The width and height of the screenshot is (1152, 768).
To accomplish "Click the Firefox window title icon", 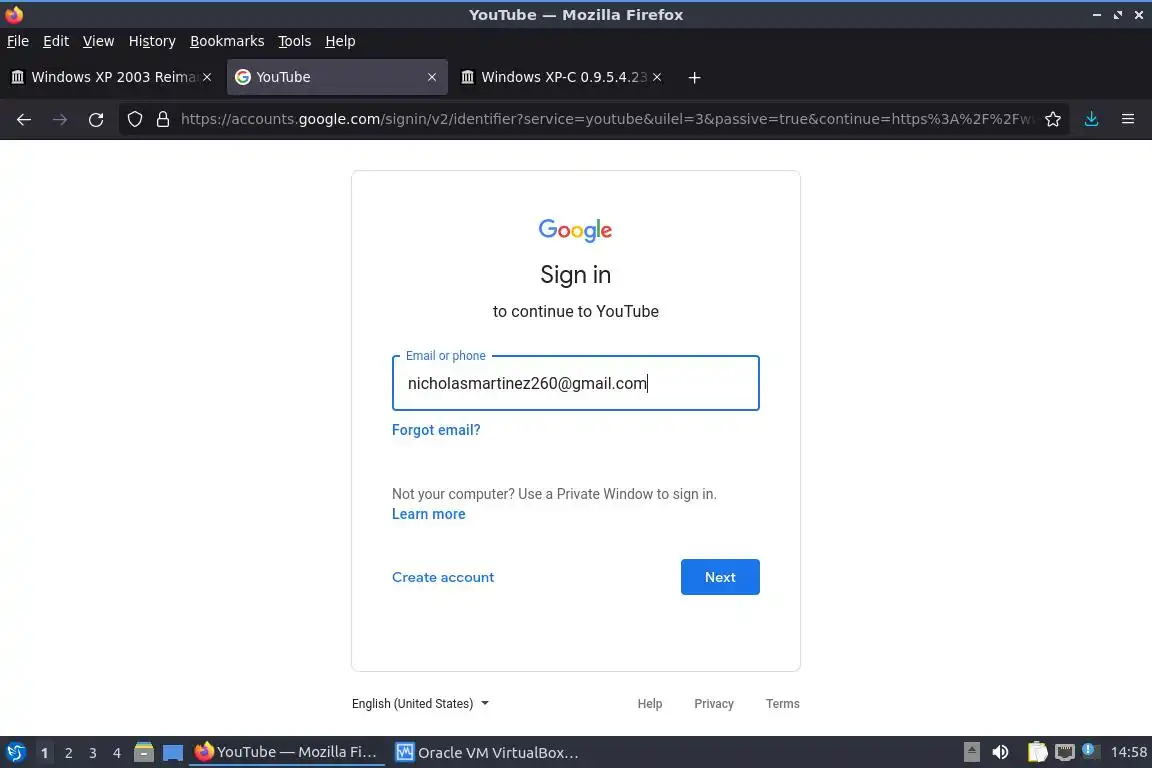I will click(13, 14).
